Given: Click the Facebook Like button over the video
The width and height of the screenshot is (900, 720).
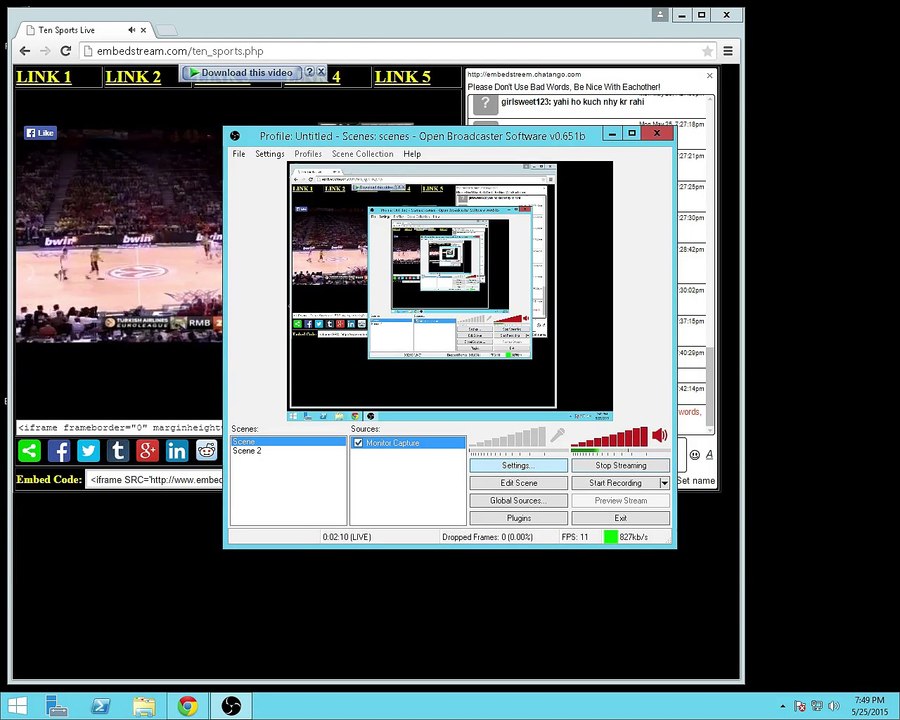Looking at the screenshot, I should point(40,133).
